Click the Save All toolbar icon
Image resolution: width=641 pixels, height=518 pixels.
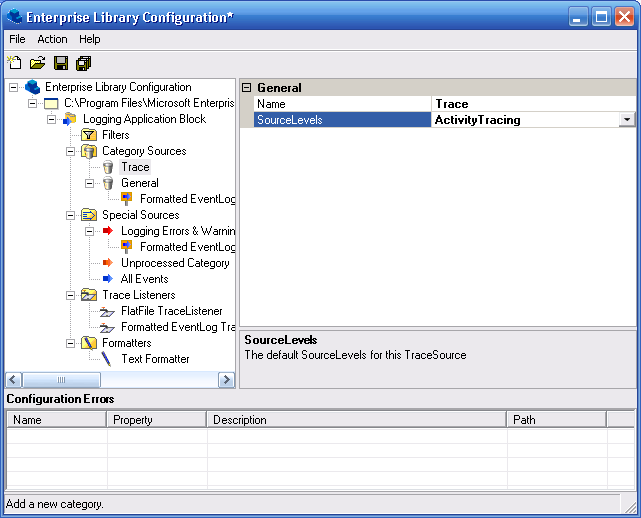pyautogui.click(x=84, y=63)
